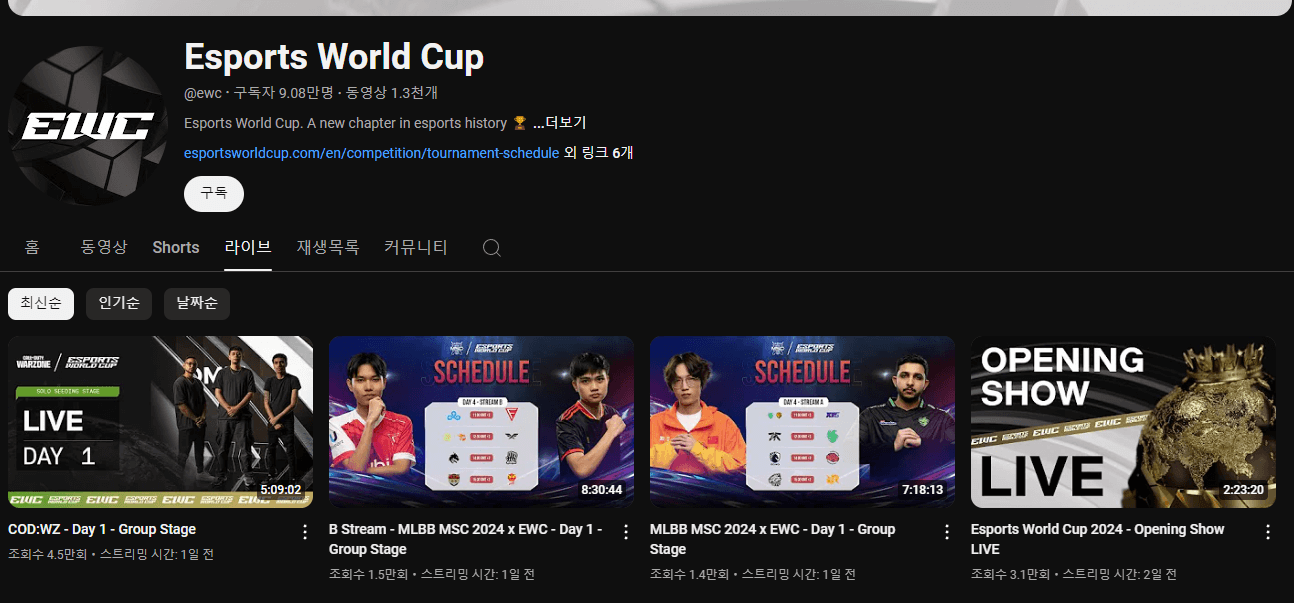Viewport: 1294px width, 603px height.
Task: Open the Opening Show LIVE thumbnail
Action: [1123, 422]
